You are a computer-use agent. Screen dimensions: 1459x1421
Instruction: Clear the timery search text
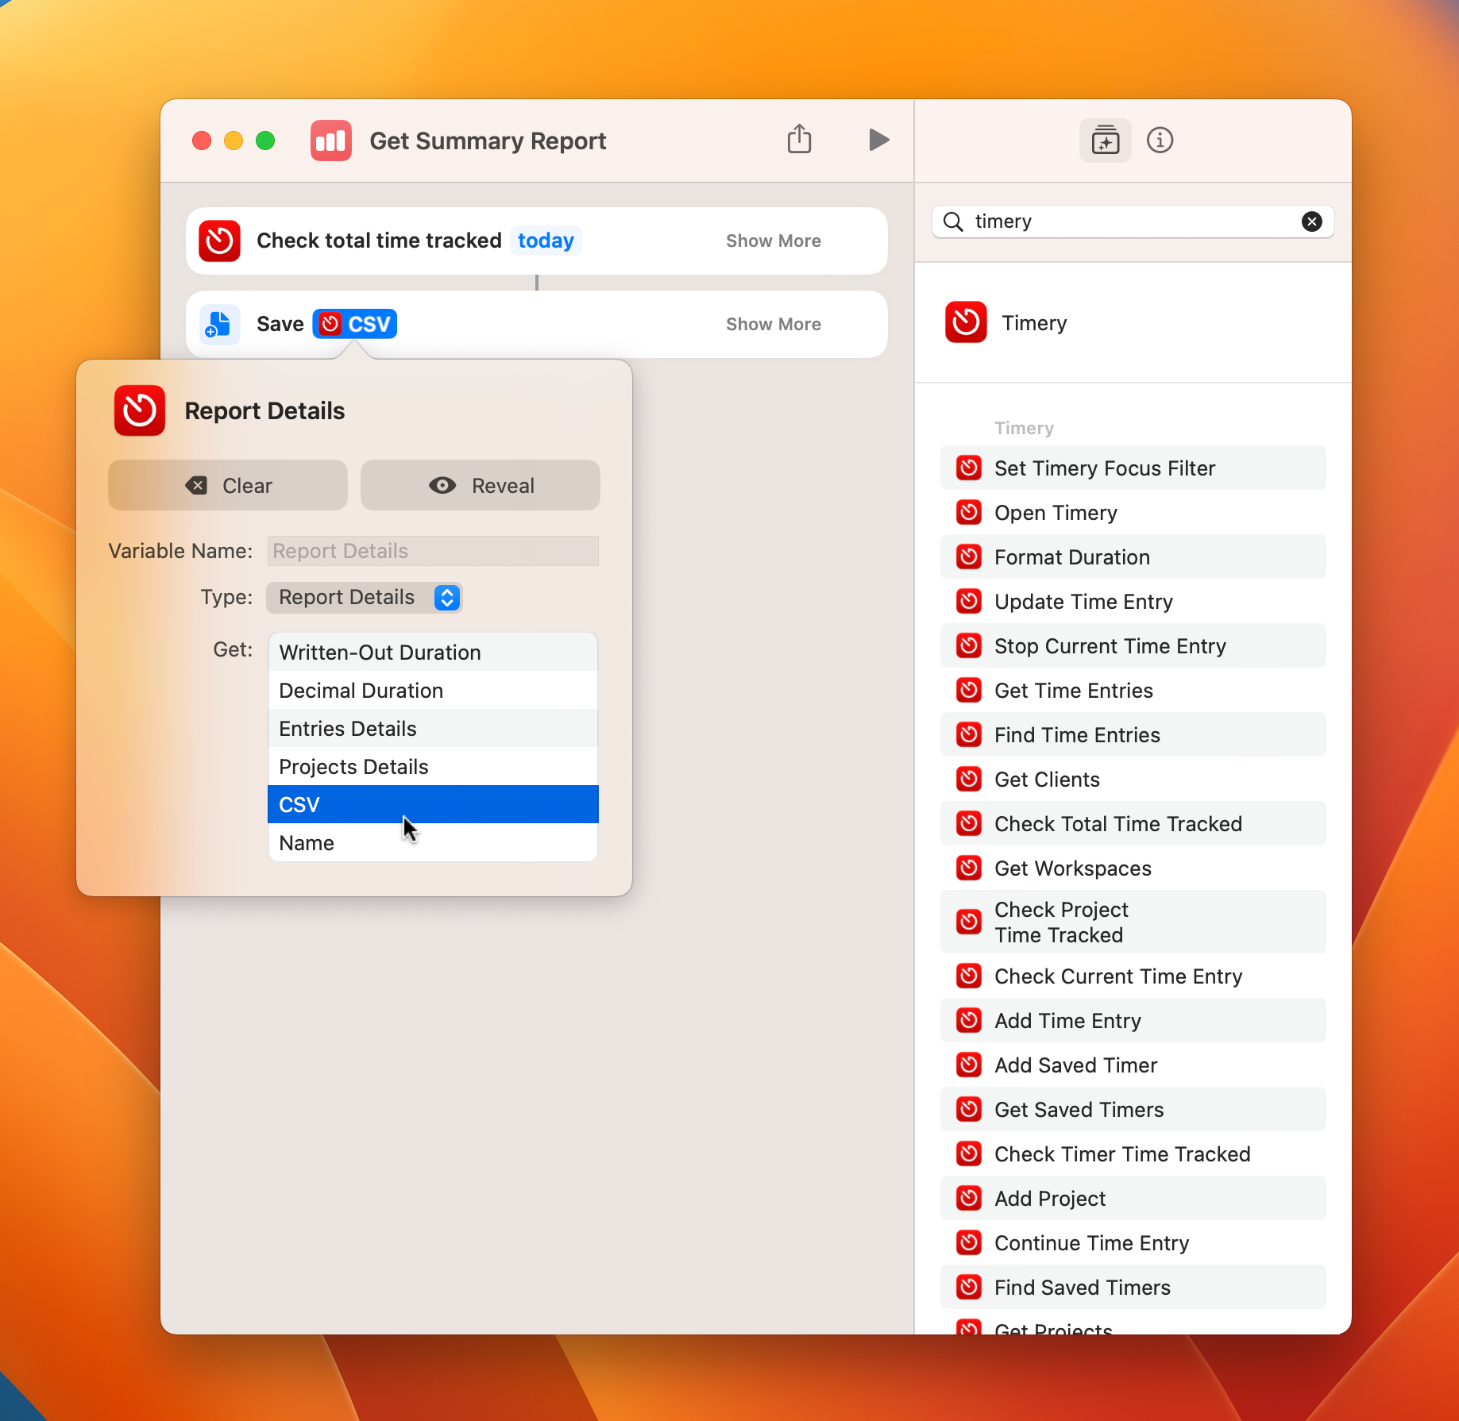1311,222
